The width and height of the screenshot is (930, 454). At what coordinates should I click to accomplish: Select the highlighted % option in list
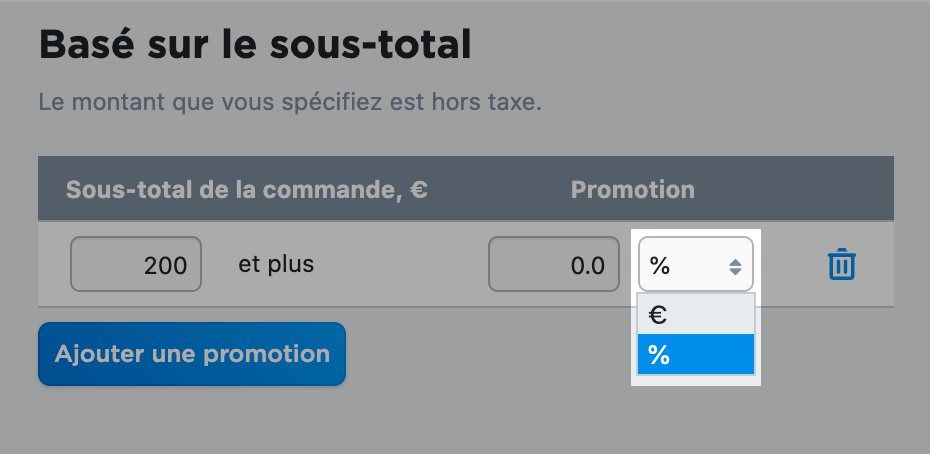coord(696,354)
